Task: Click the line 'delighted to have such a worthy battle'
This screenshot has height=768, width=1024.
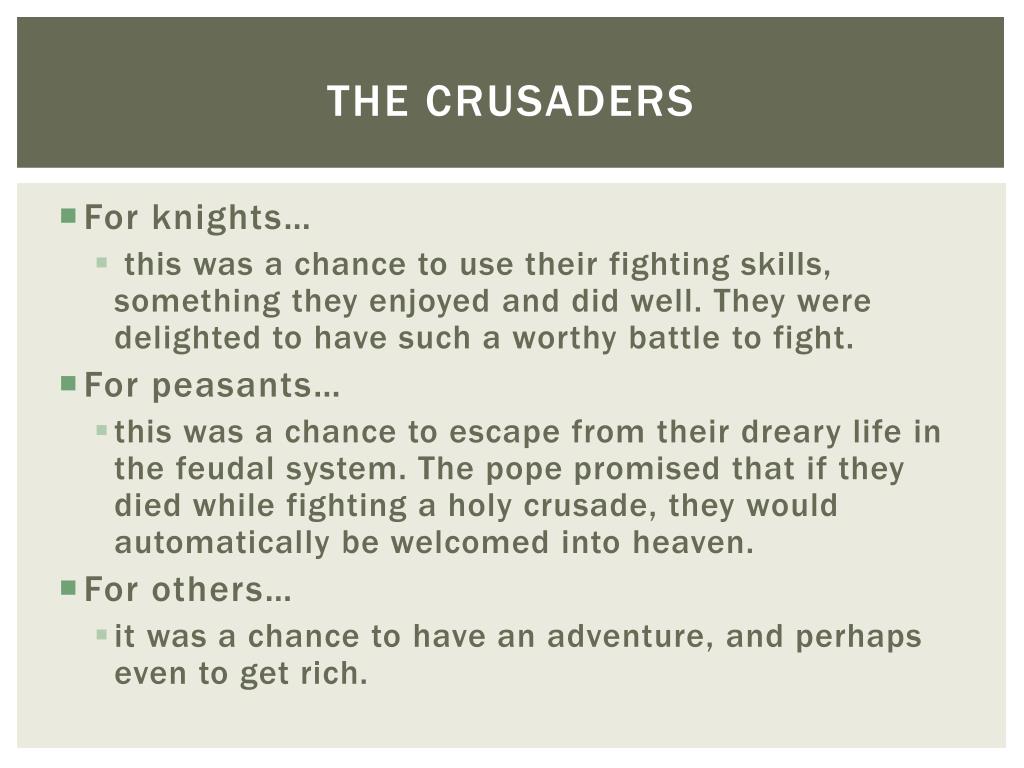Action: (x=485, y=338)
